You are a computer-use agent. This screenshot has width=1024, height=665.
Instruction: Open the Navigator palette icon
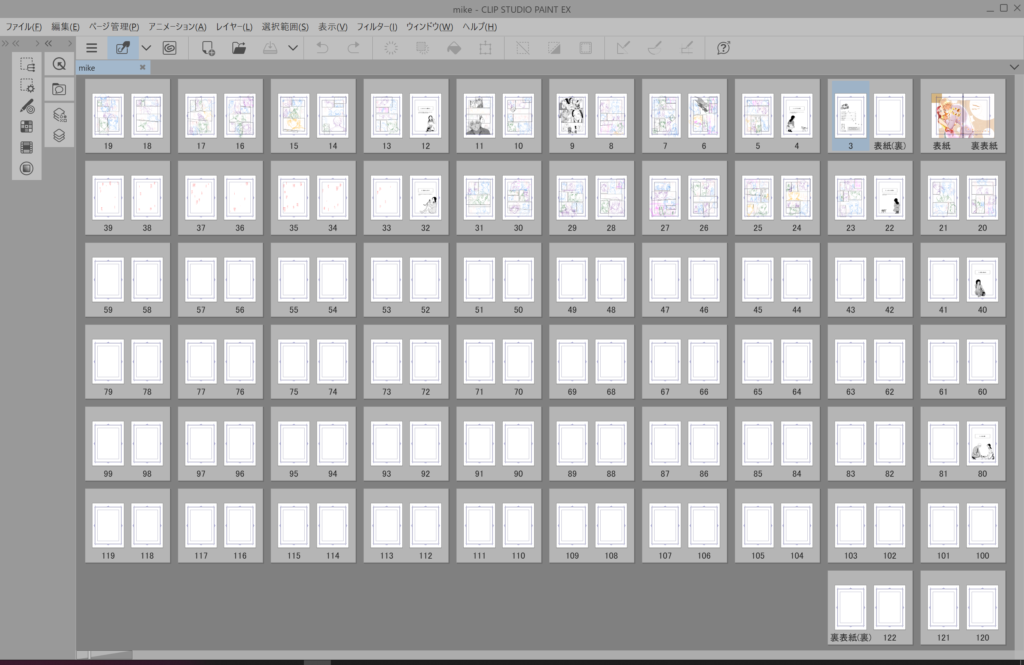point(59,64)
